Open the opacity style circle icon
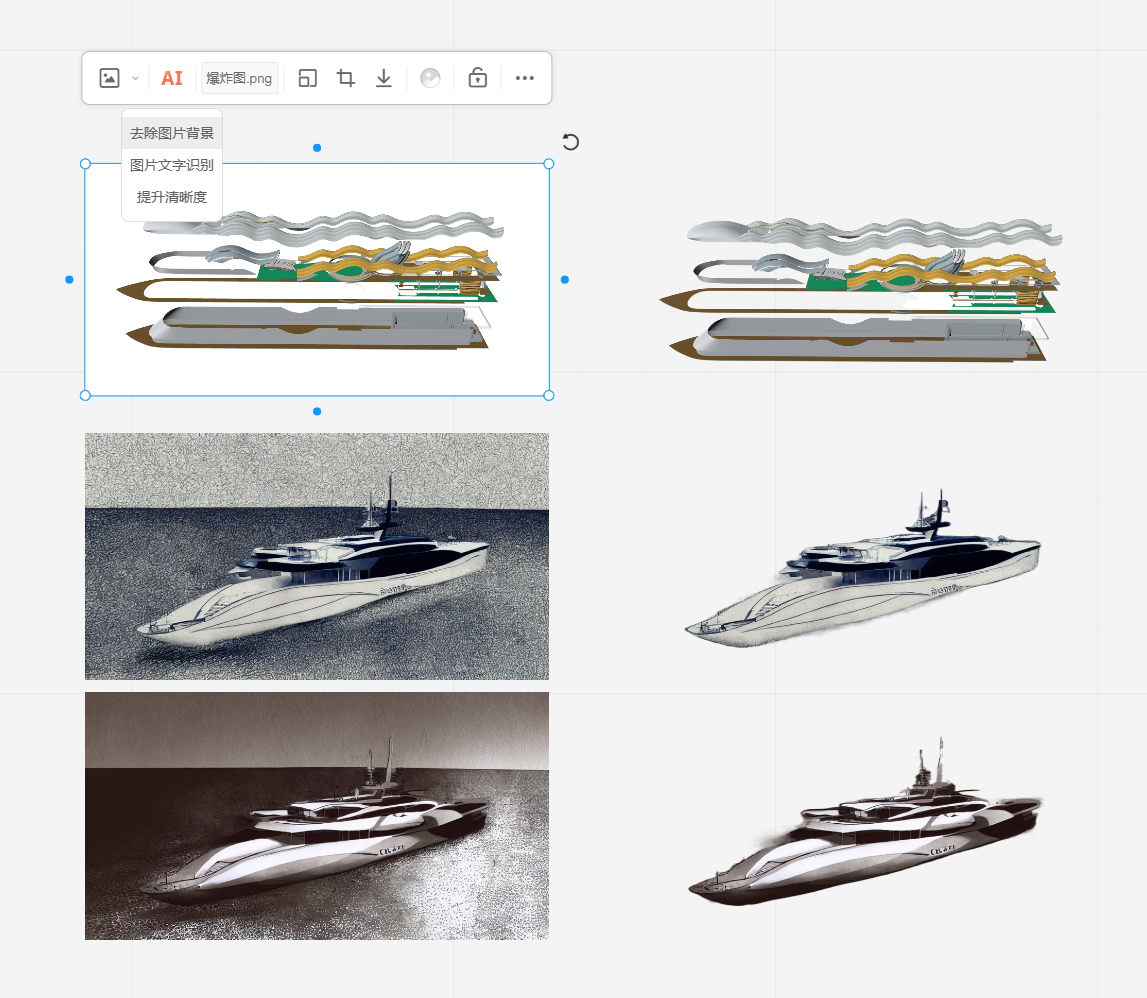 tap(430, 78)
